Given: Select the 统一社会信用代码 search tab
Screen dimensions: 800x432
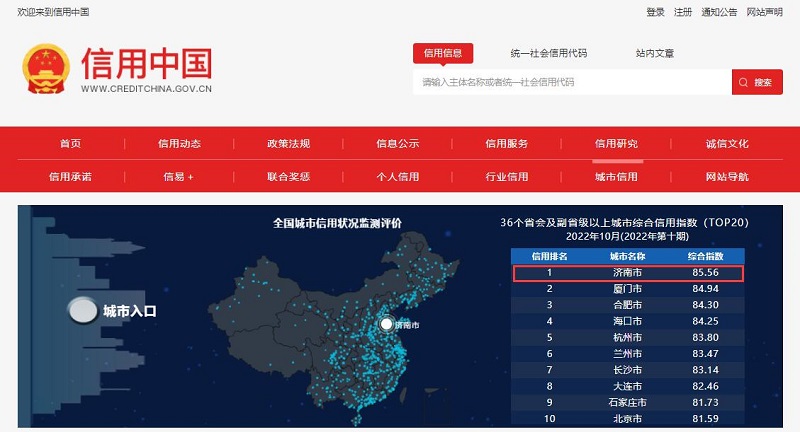Looking at the screenshot, I should click(x=548, y=53).
